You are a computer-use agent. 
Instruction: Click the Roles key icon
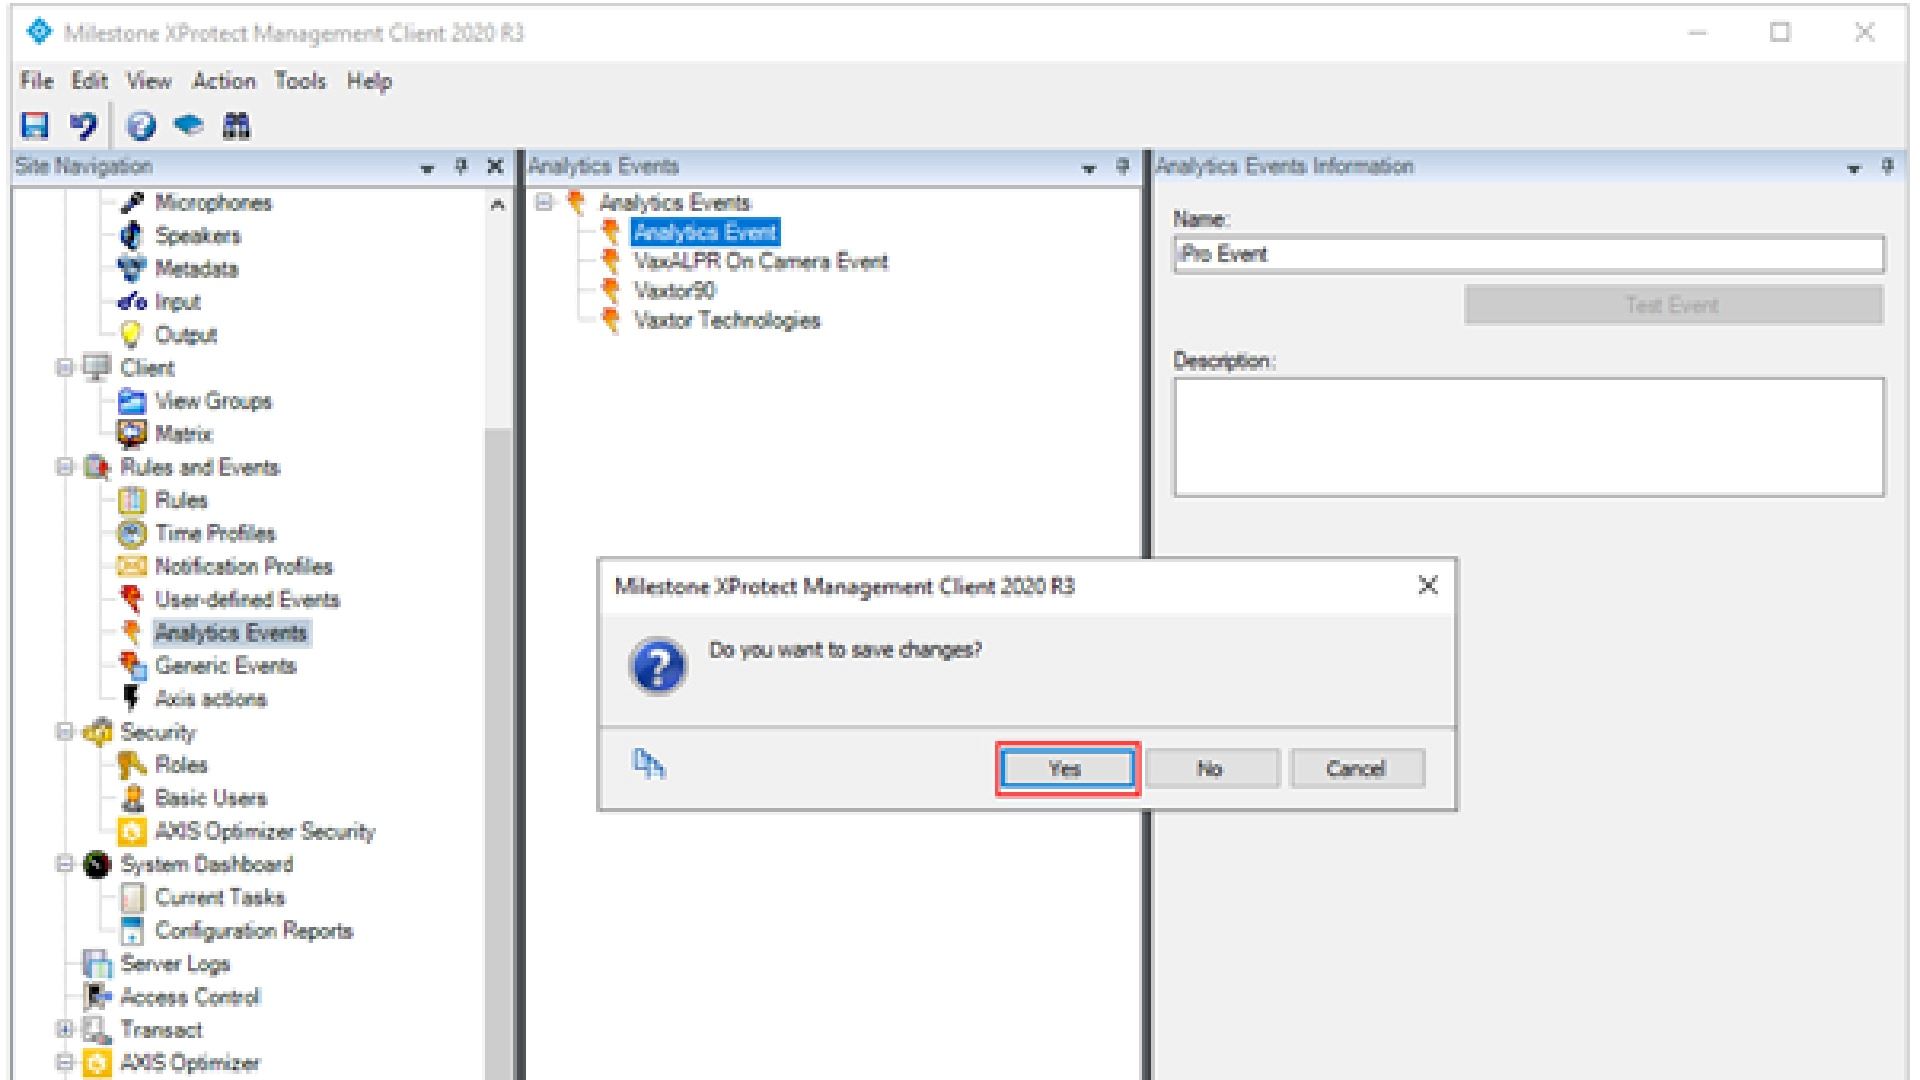pos(132,765)
